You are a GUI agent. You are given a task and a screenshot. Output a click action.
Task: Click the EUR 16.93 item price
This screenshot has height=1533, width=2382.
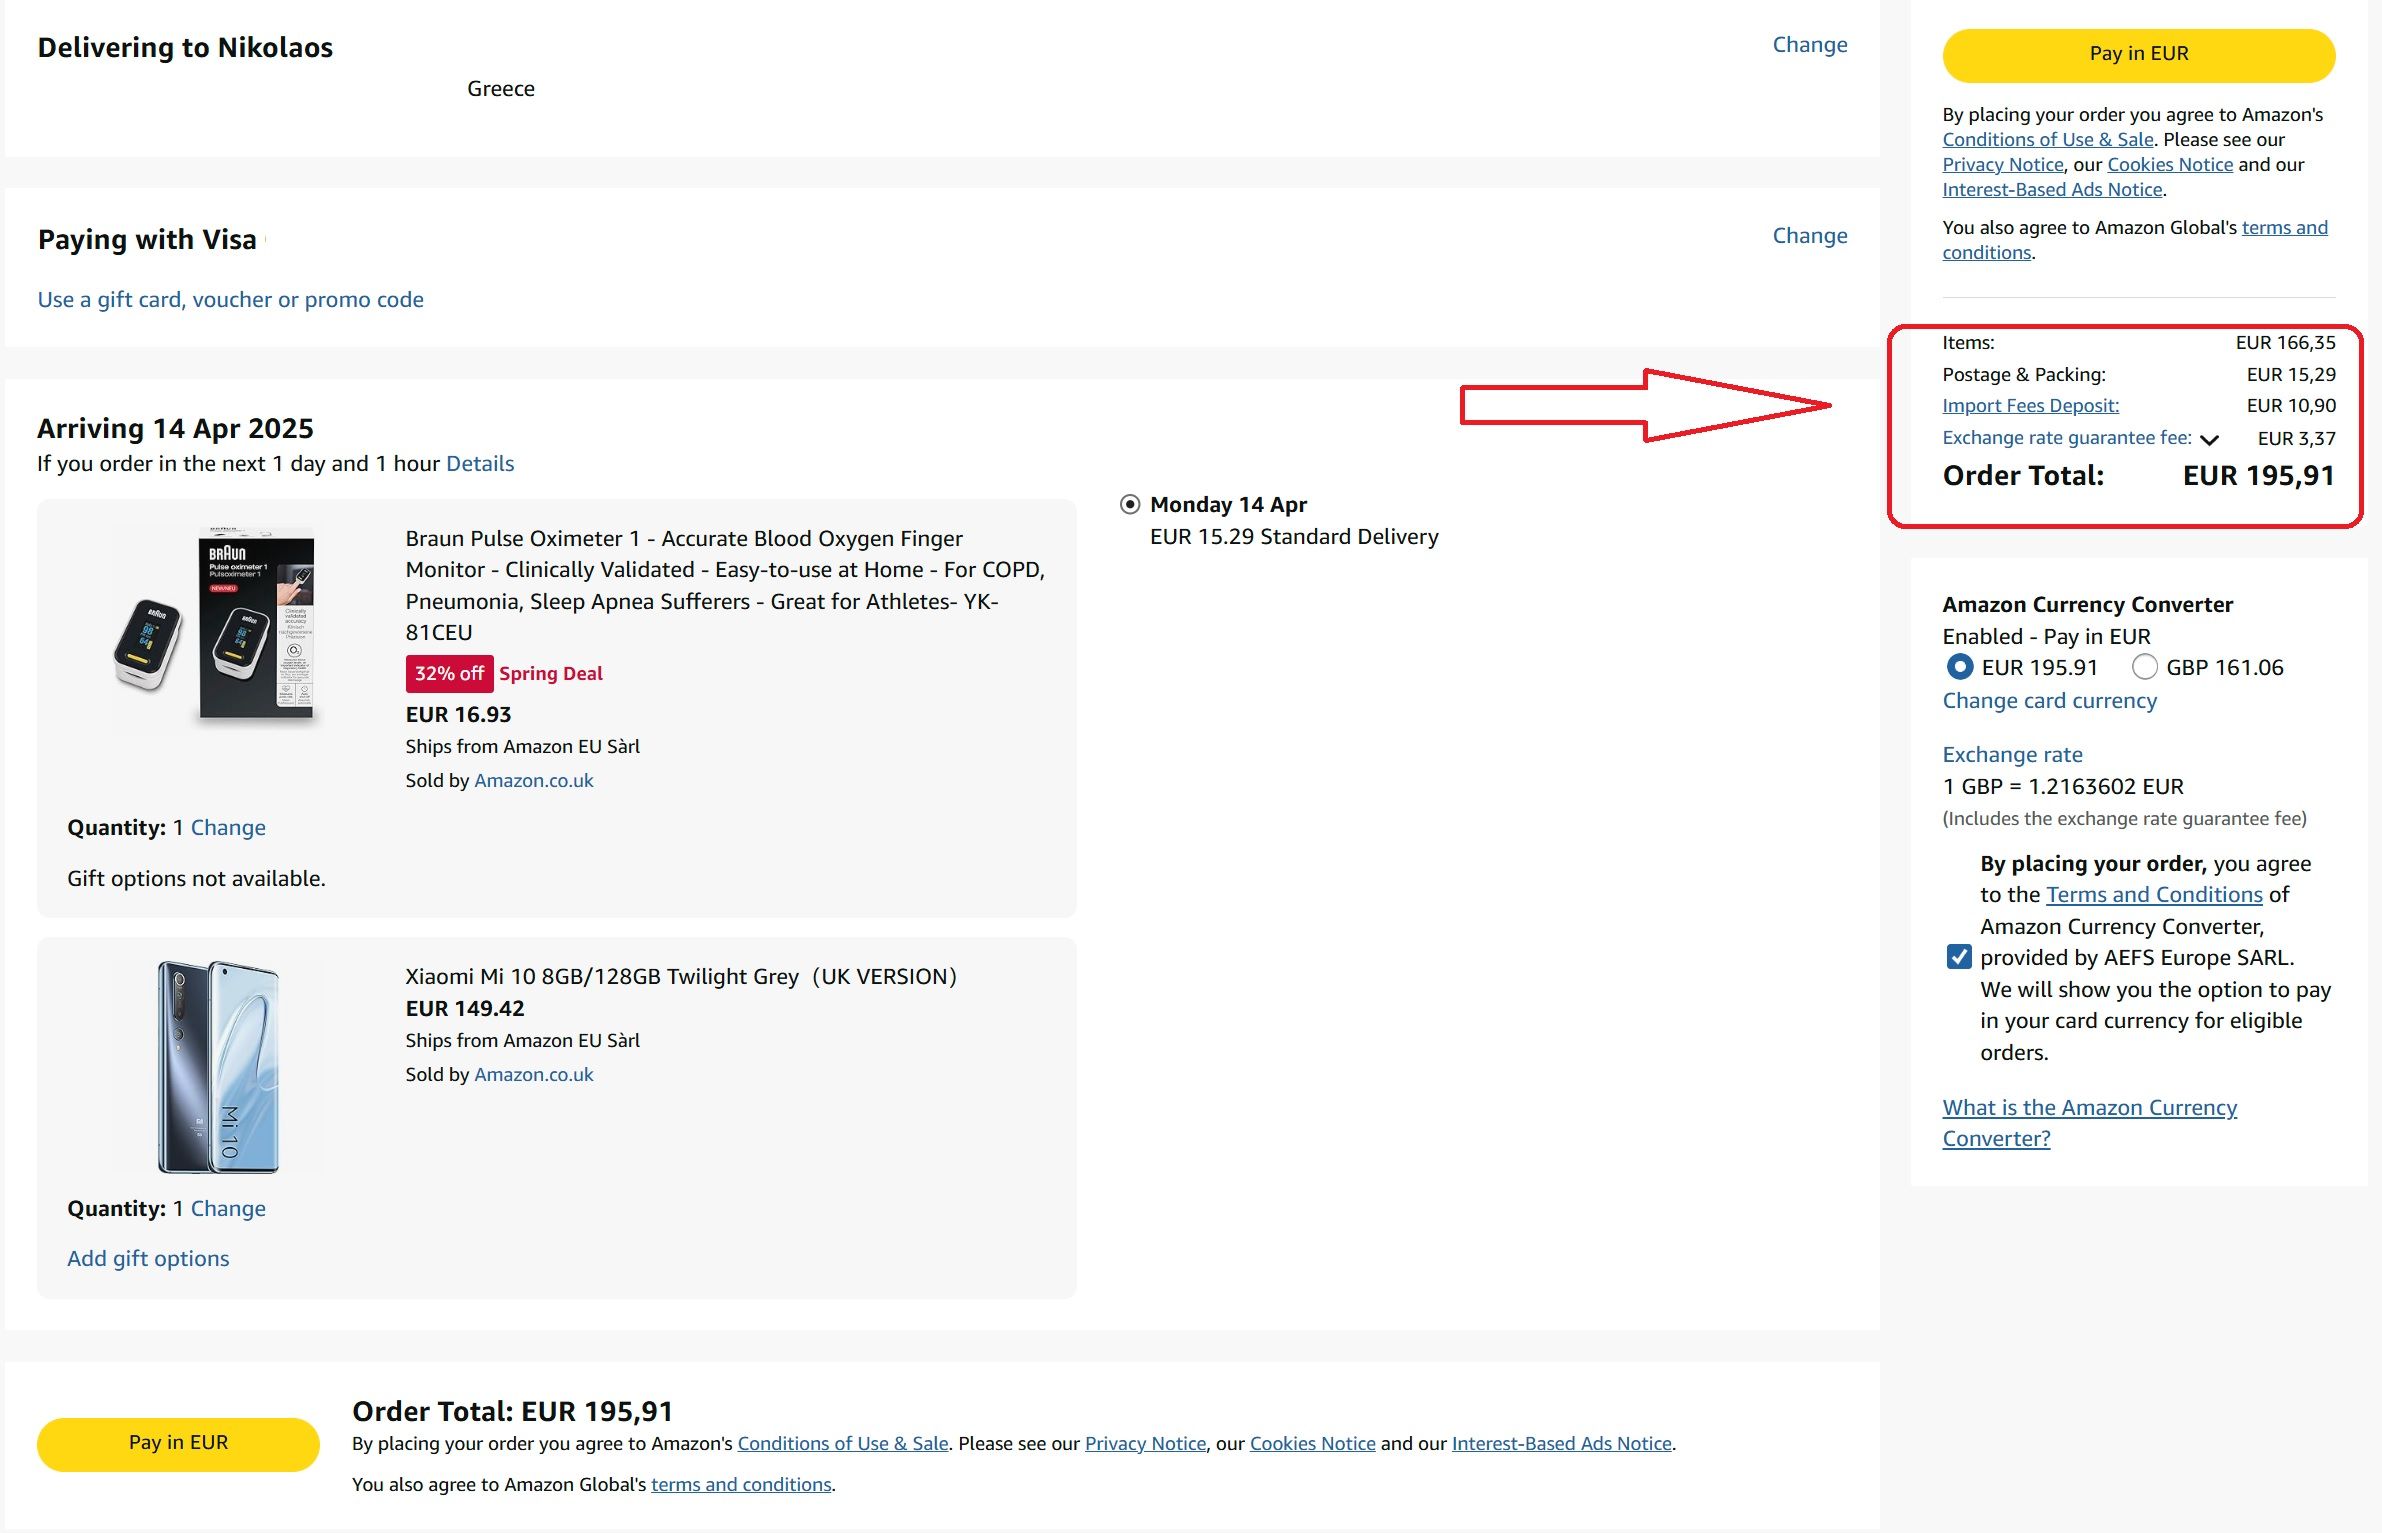click(x=458, y=715)
